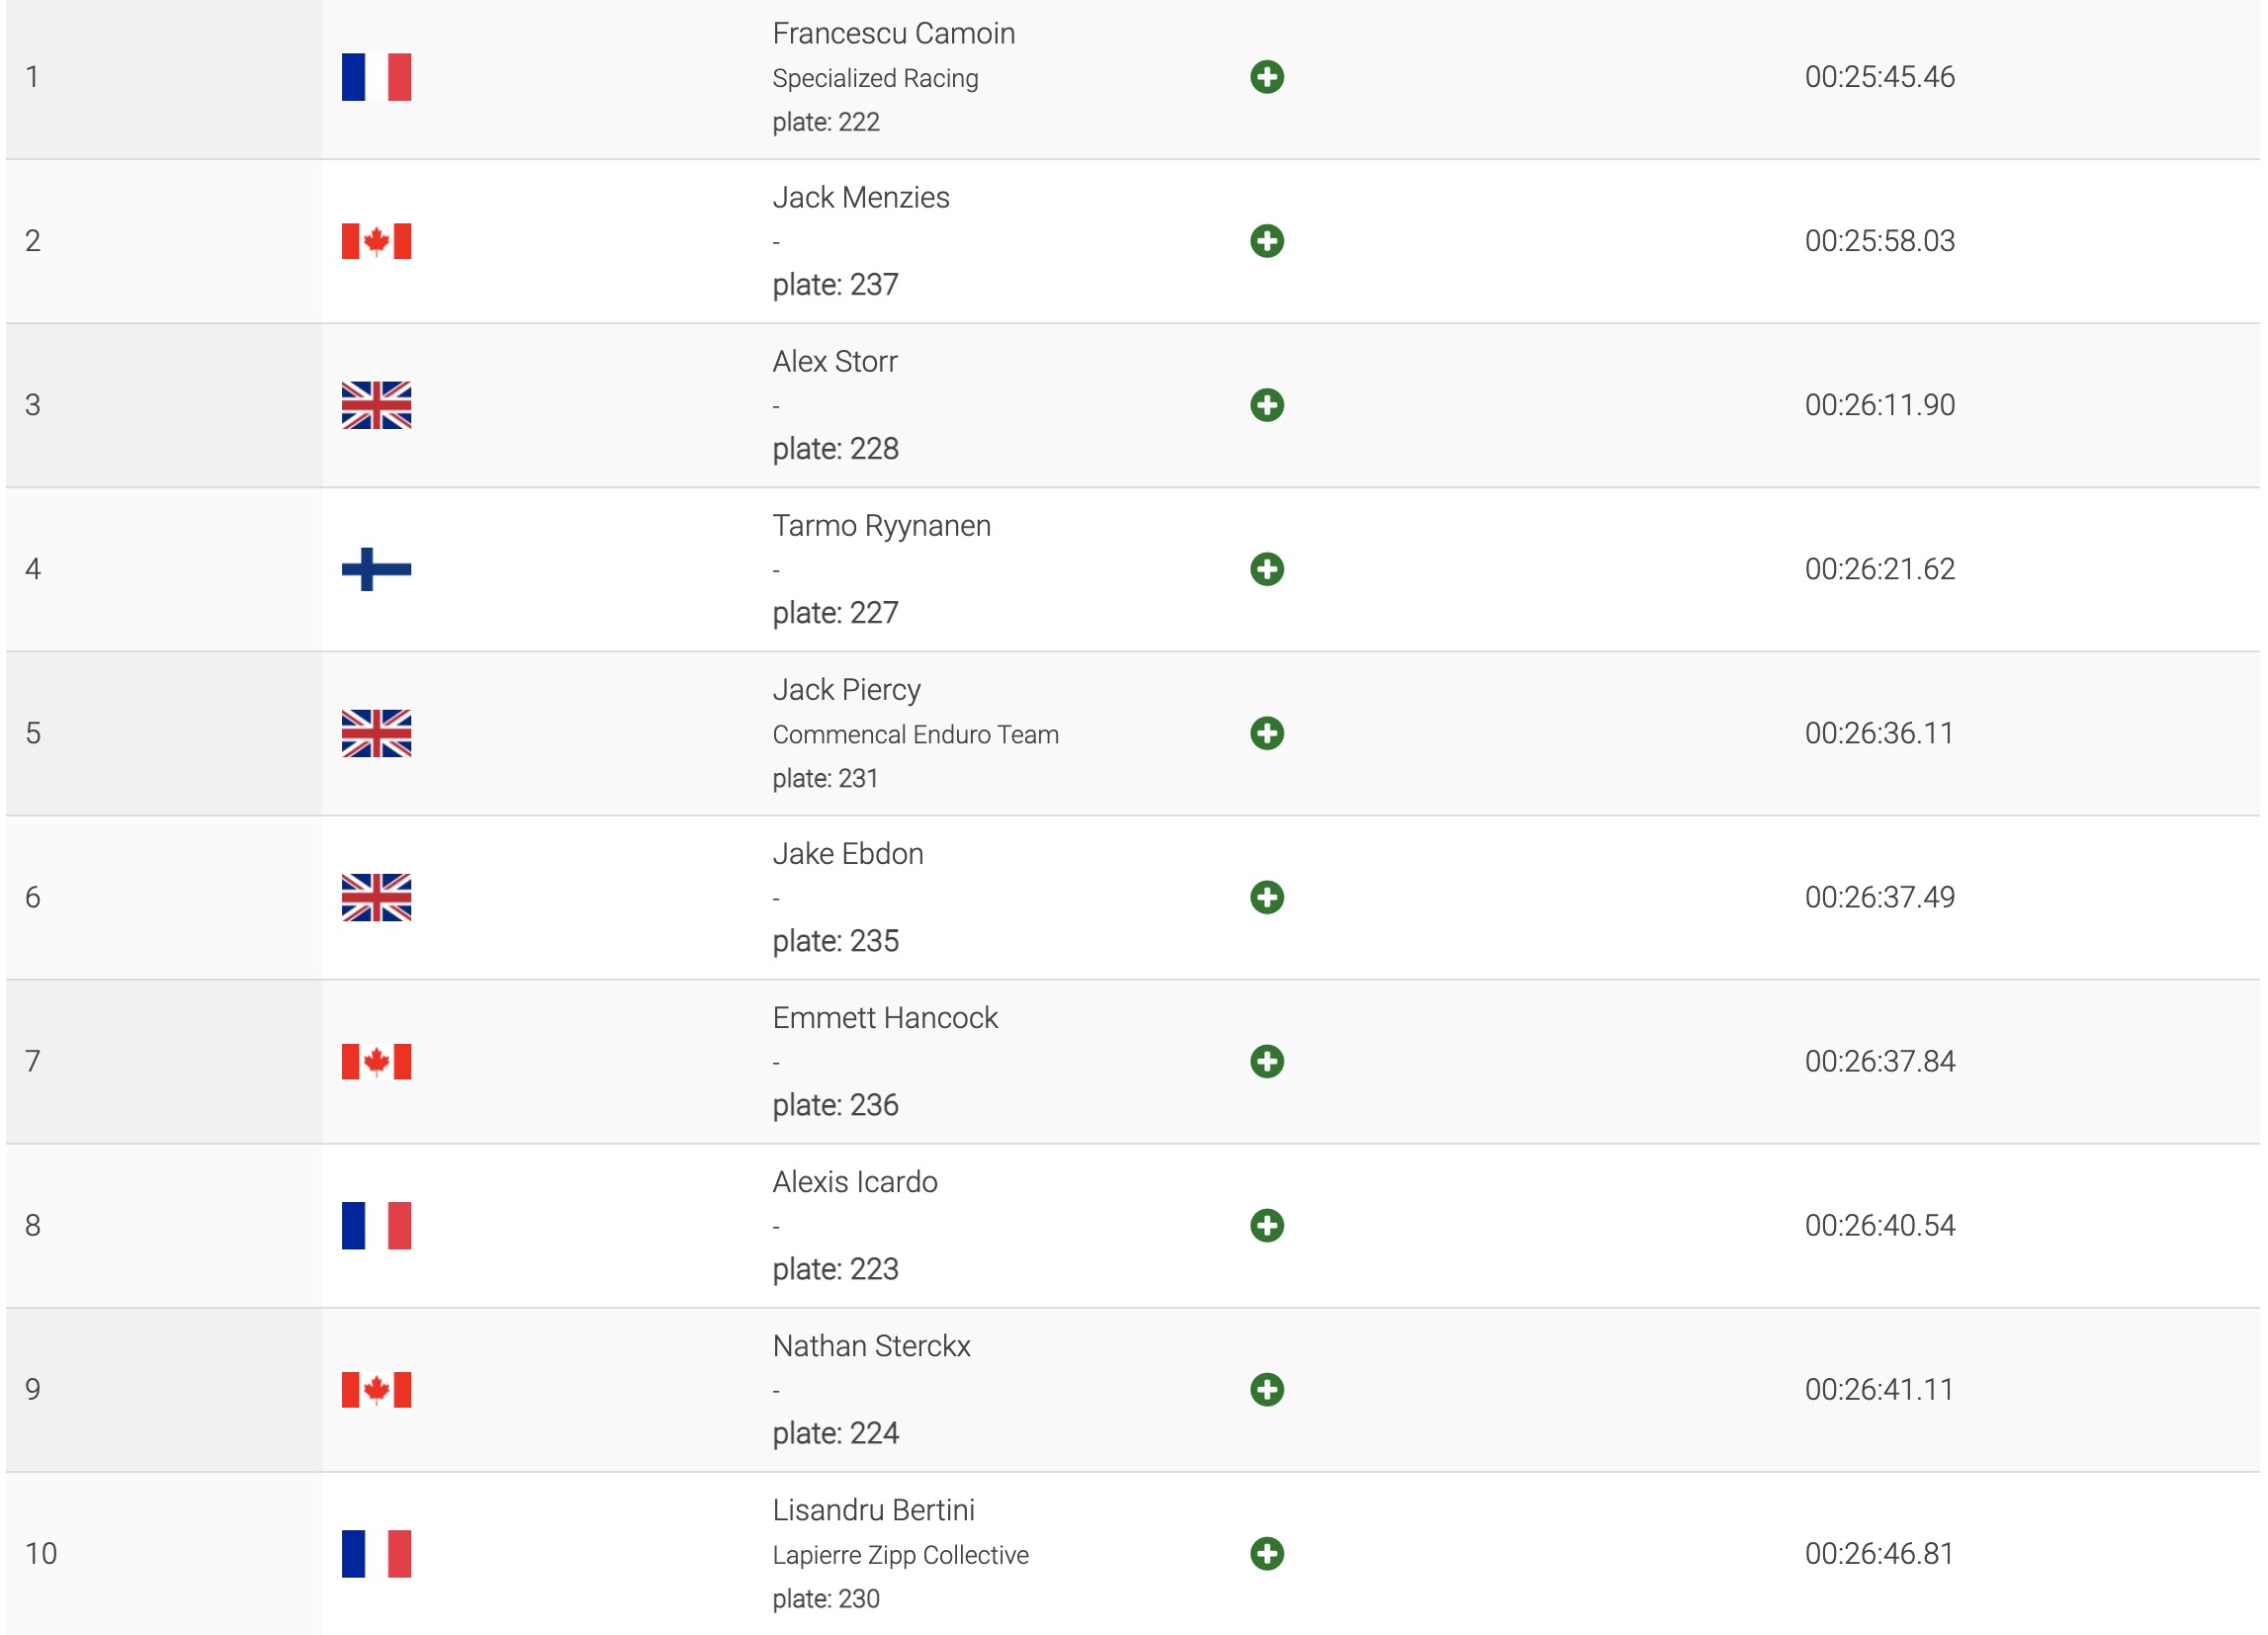Expand Francescu Camoin's result details
This screenshot has width=2268, height=1635.
tap(1266, 77)
